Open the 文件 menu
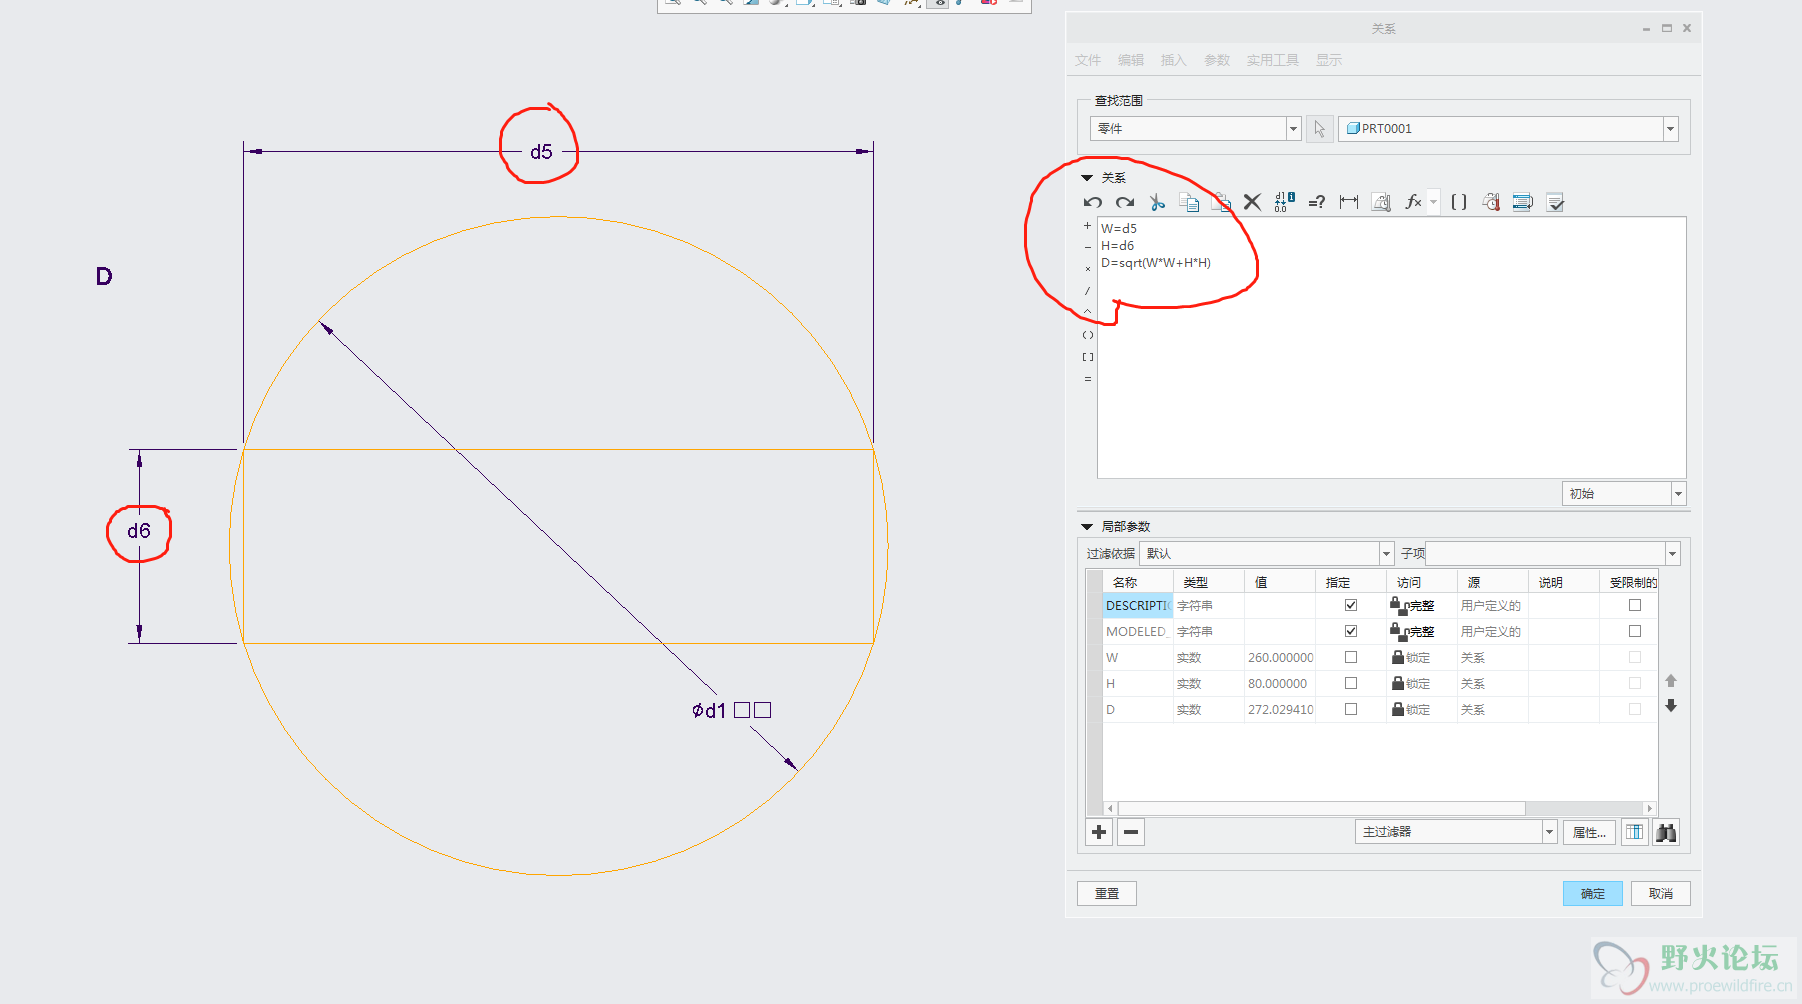 (1088, 60)
